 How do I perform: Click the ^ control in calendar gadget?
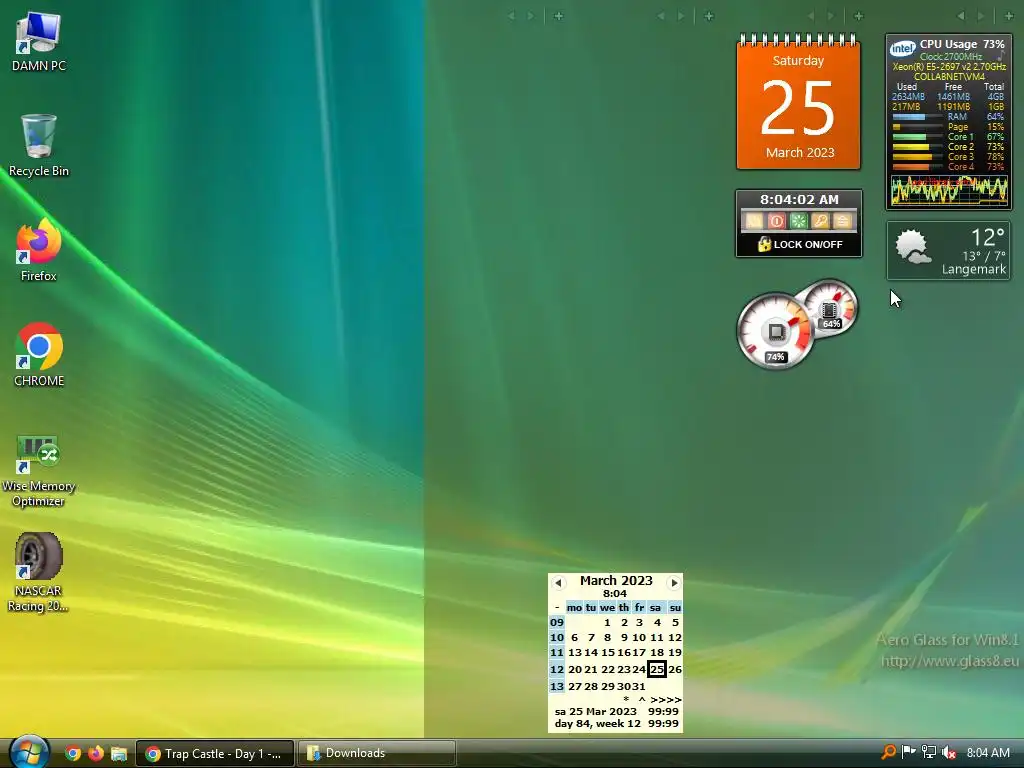[x=642, y=699]
